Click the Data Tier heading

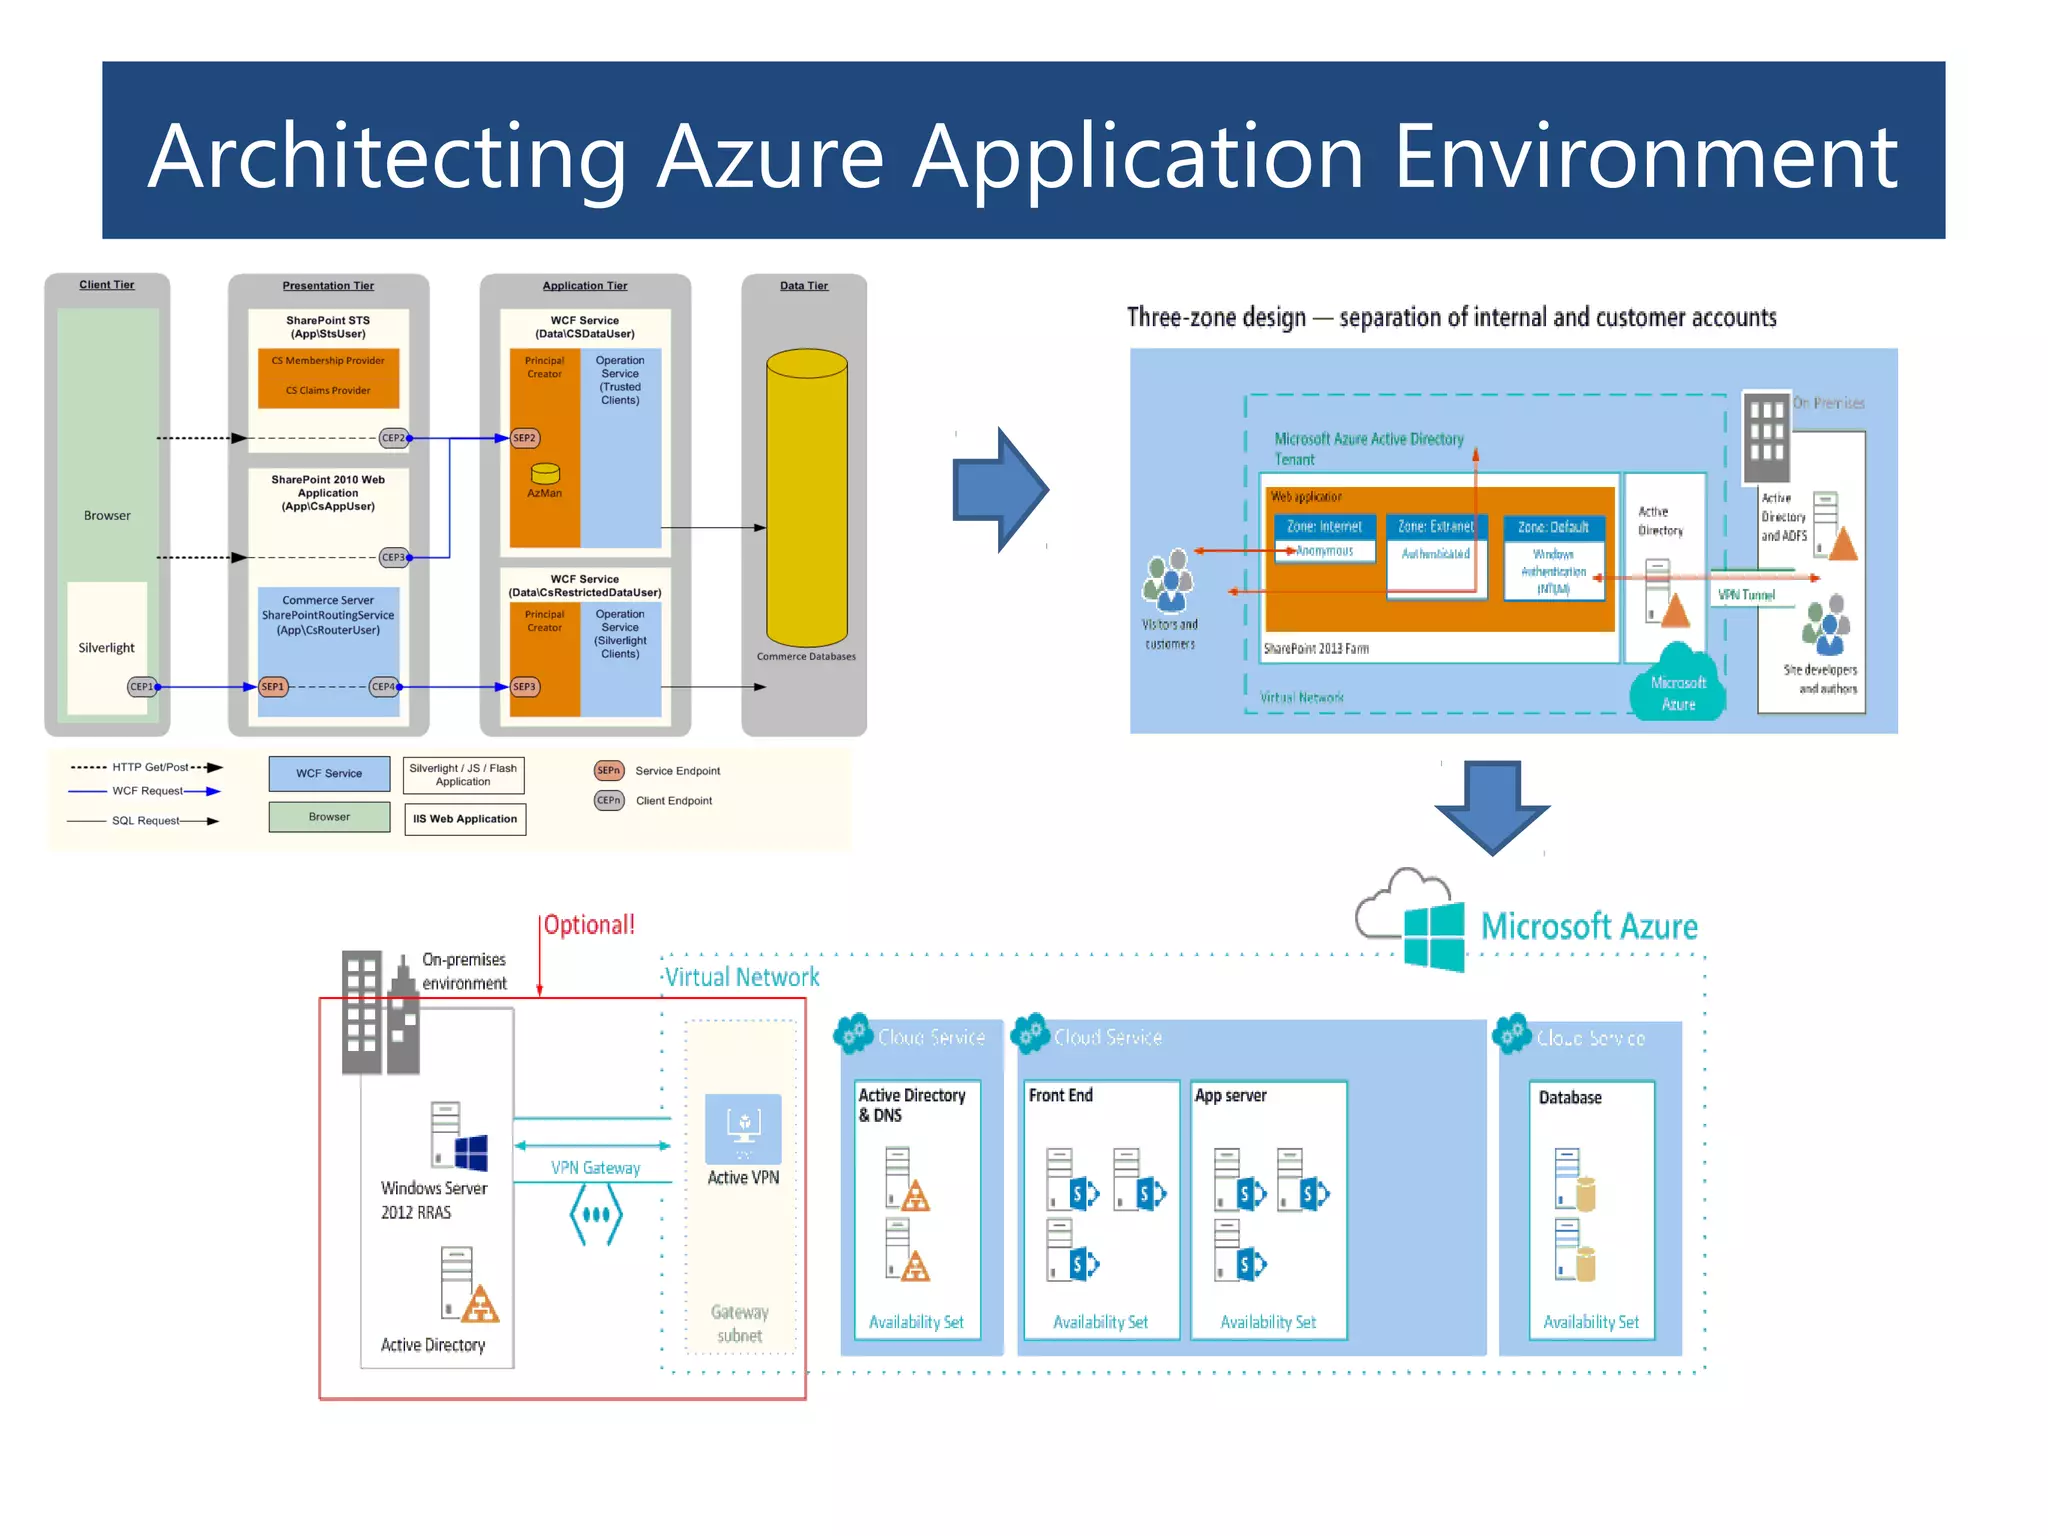(804, 286)
